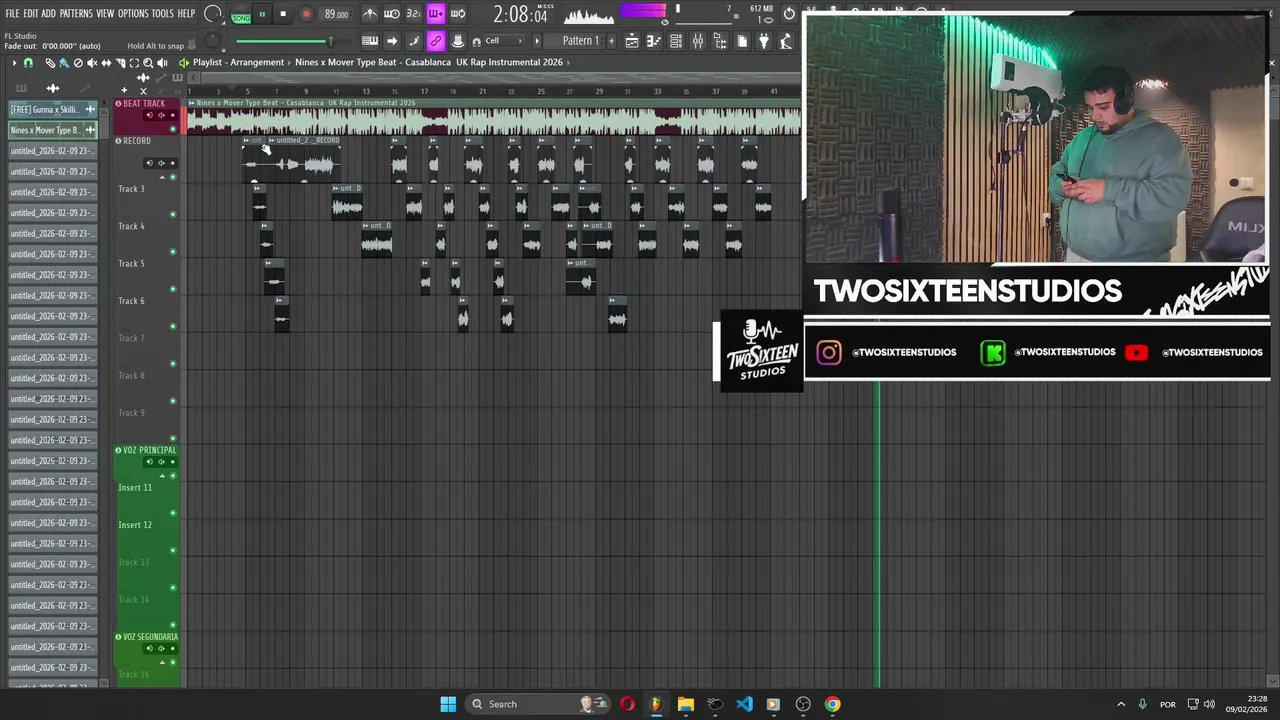
Task: Toggle loop recording button
Action: (x=457, y=14)
